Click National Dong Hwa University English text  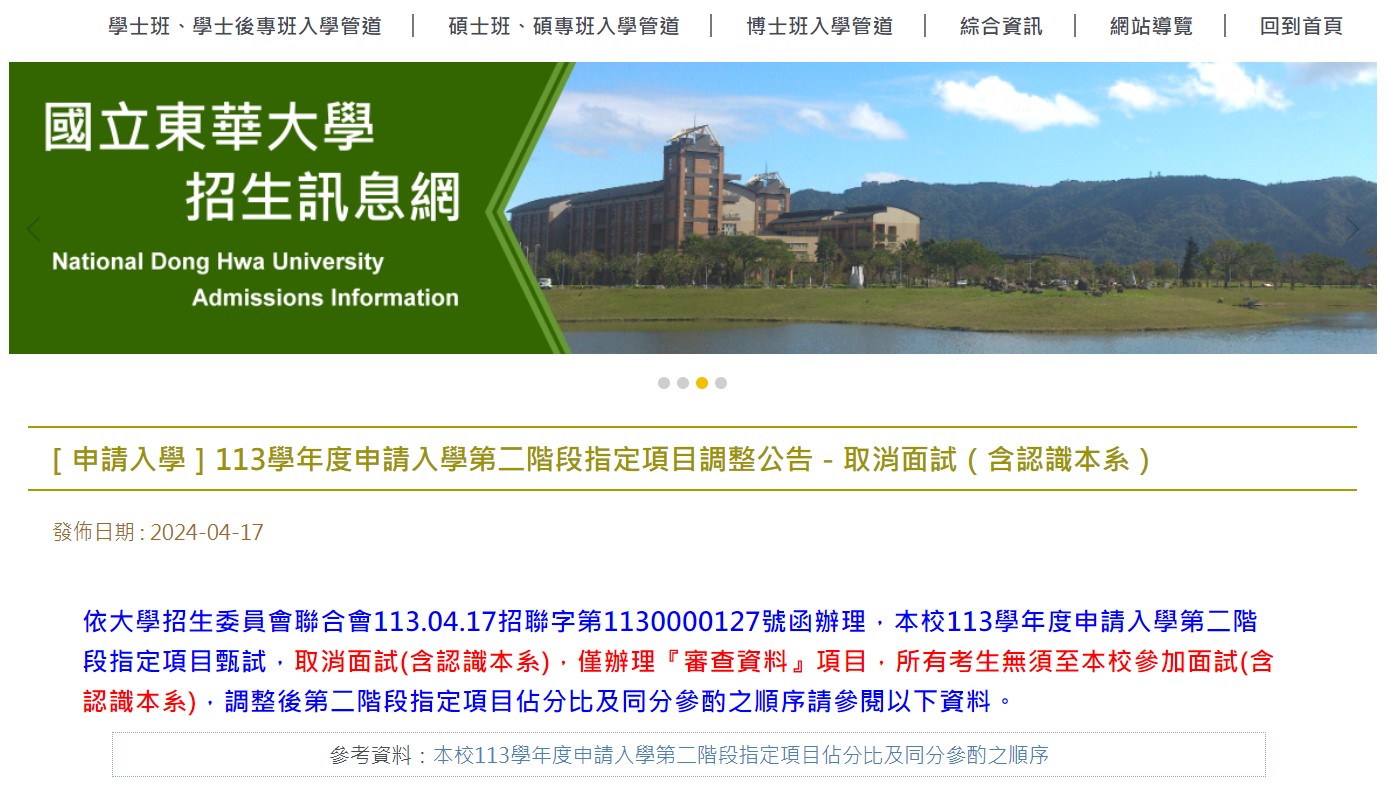(218, 262)
